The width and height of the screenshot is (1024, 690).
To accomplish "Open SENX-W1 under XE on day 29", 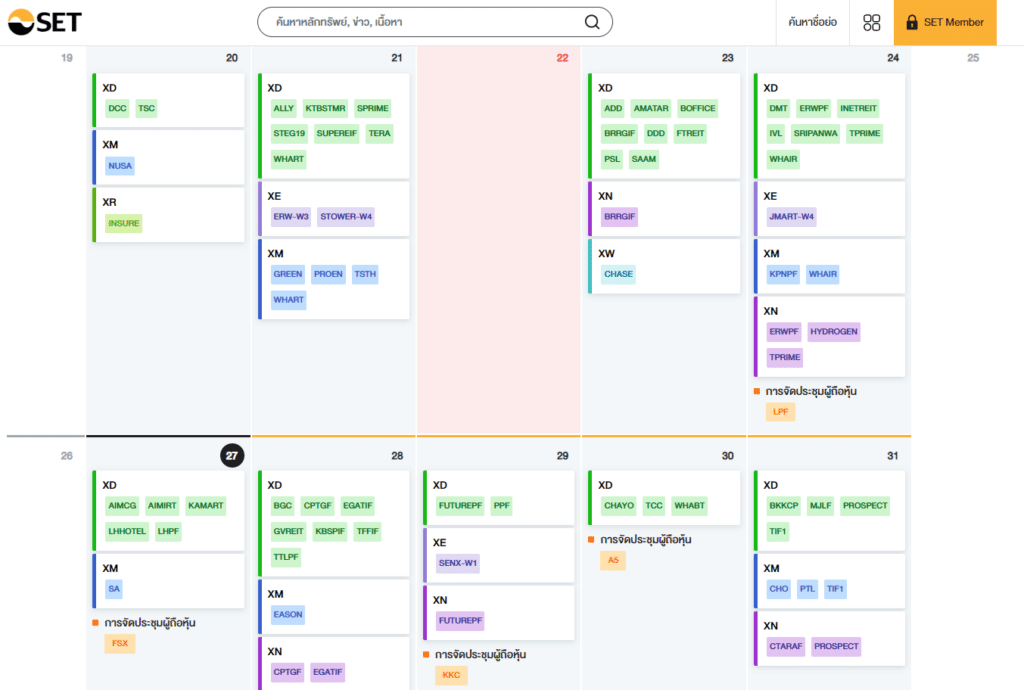I will tap(458, 563).
